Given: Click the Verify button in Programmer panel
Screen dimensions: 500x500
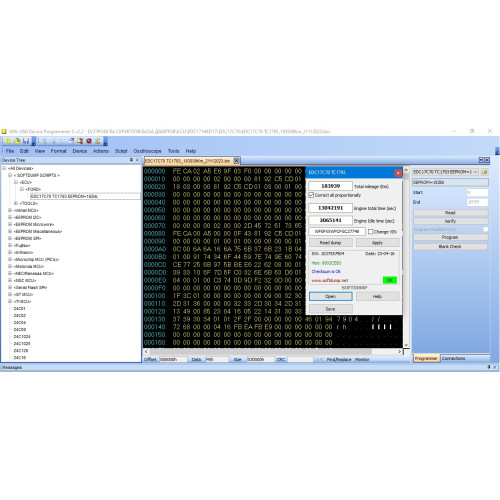Looking at the screenshot, I should 451,221.
